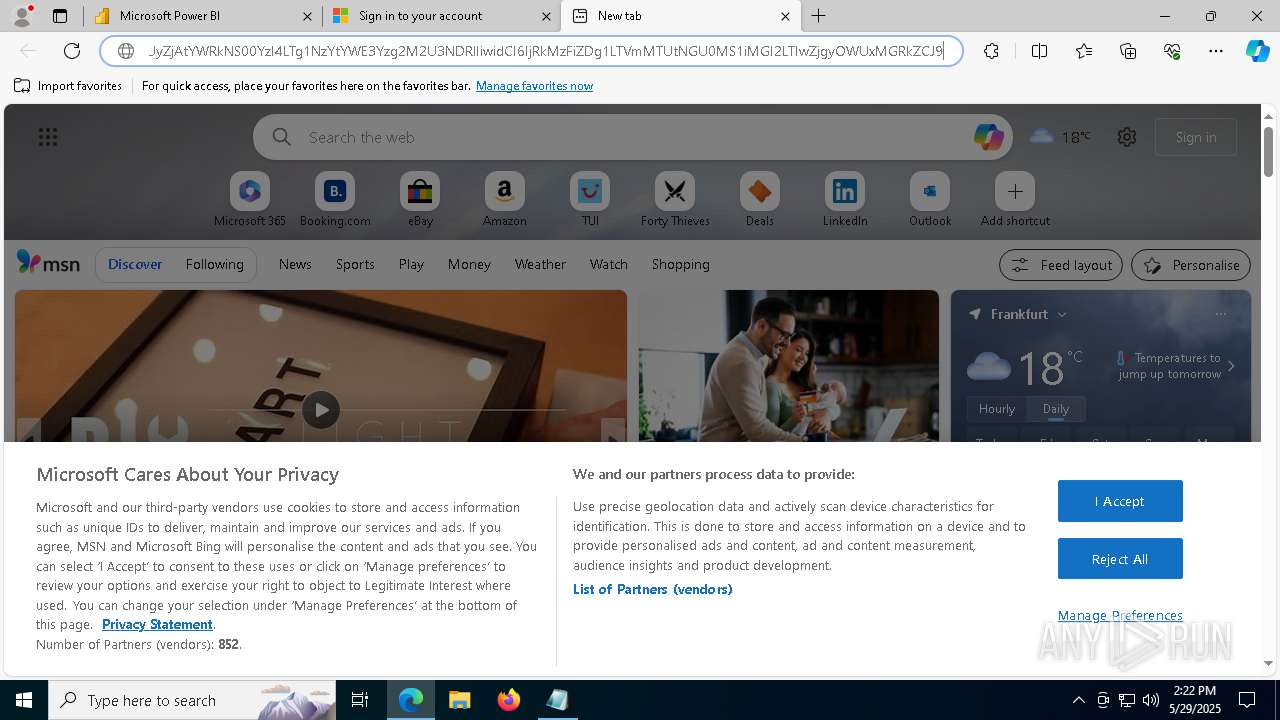Viewport: 1280px width, 720px height.
Task: Open Booking.com shortcut
Action: [x=335, y=200]
